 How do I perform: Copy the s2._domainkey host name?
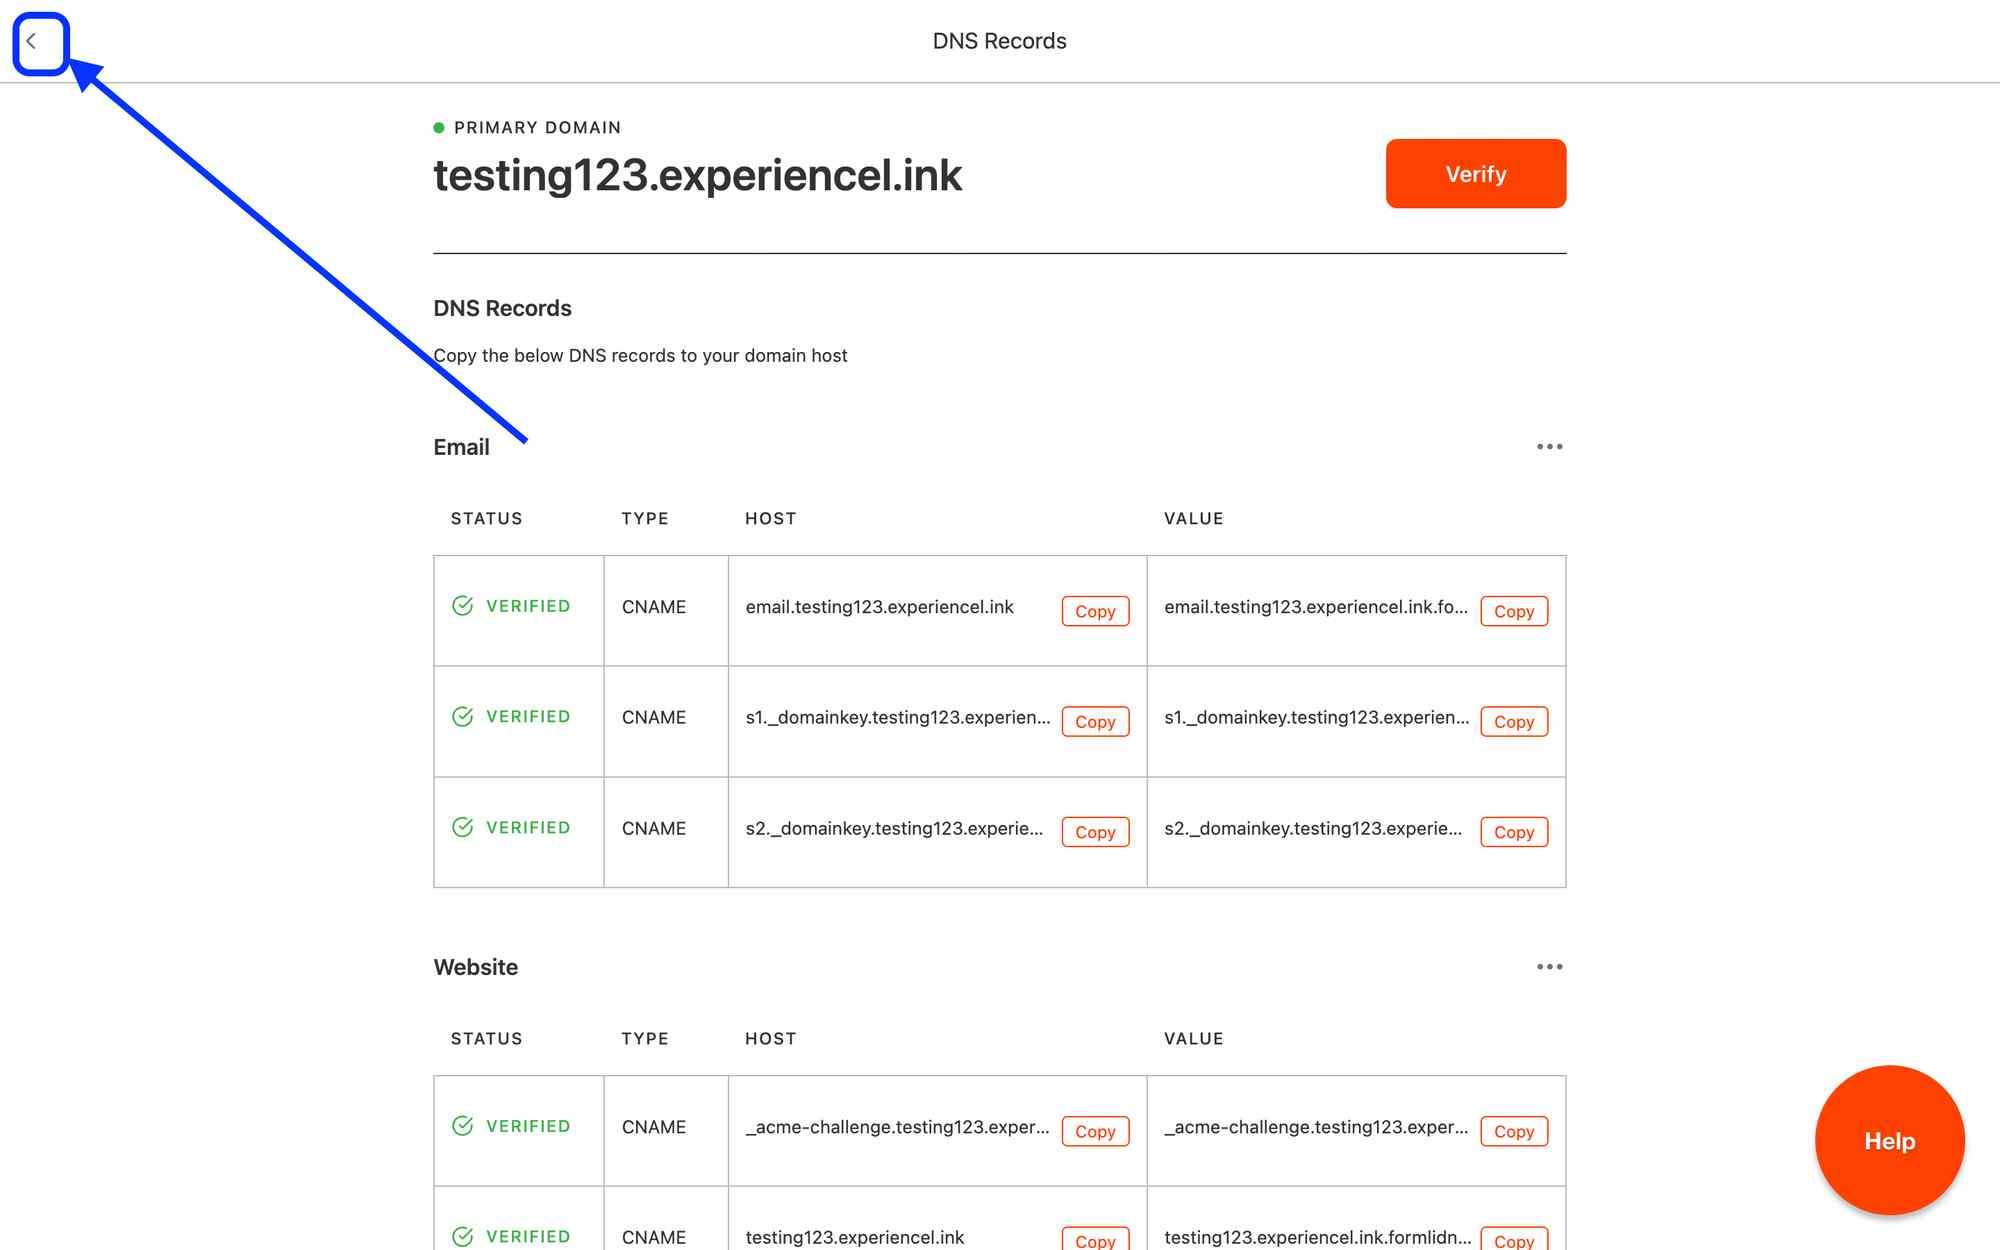coord(1095,832)
